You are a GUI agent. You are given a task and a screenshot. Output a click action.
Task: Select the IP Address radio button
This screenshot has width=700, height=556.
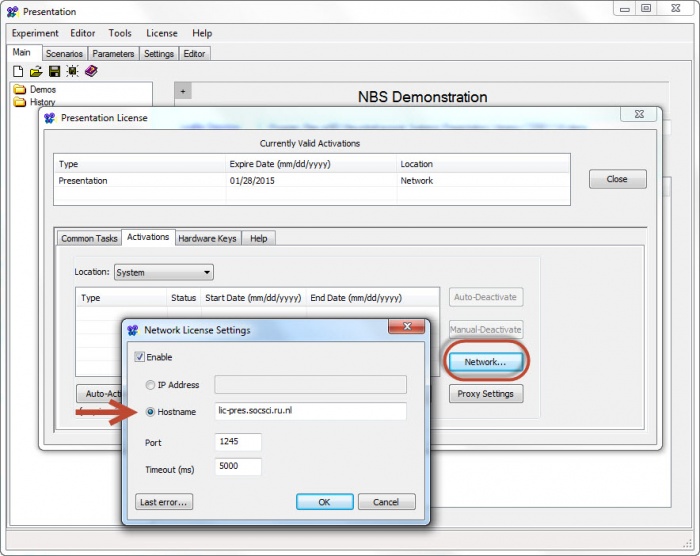pyautogui.click(x=151, y=385)
